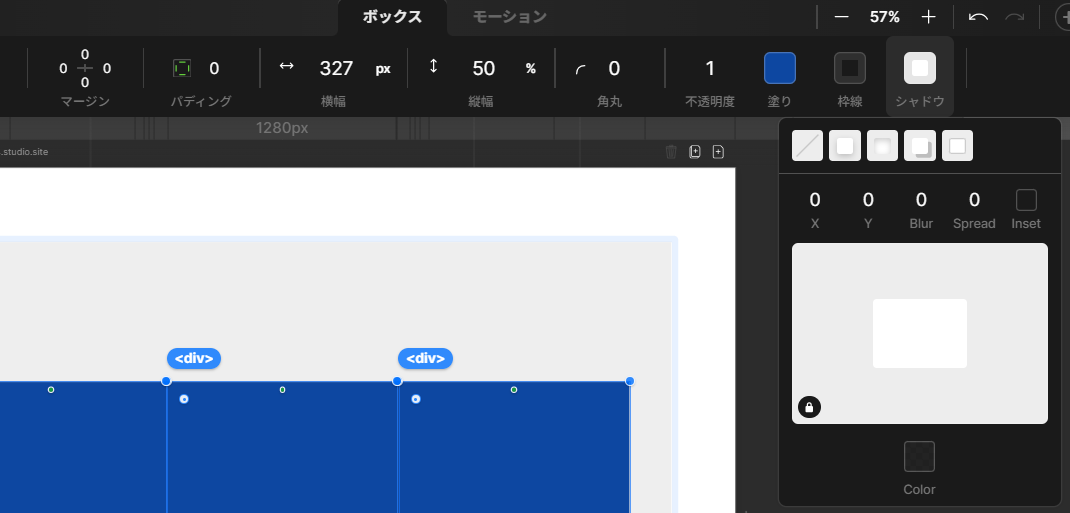1070x513 pixels.
Task: Select the right <div> label
Action: 426,359
